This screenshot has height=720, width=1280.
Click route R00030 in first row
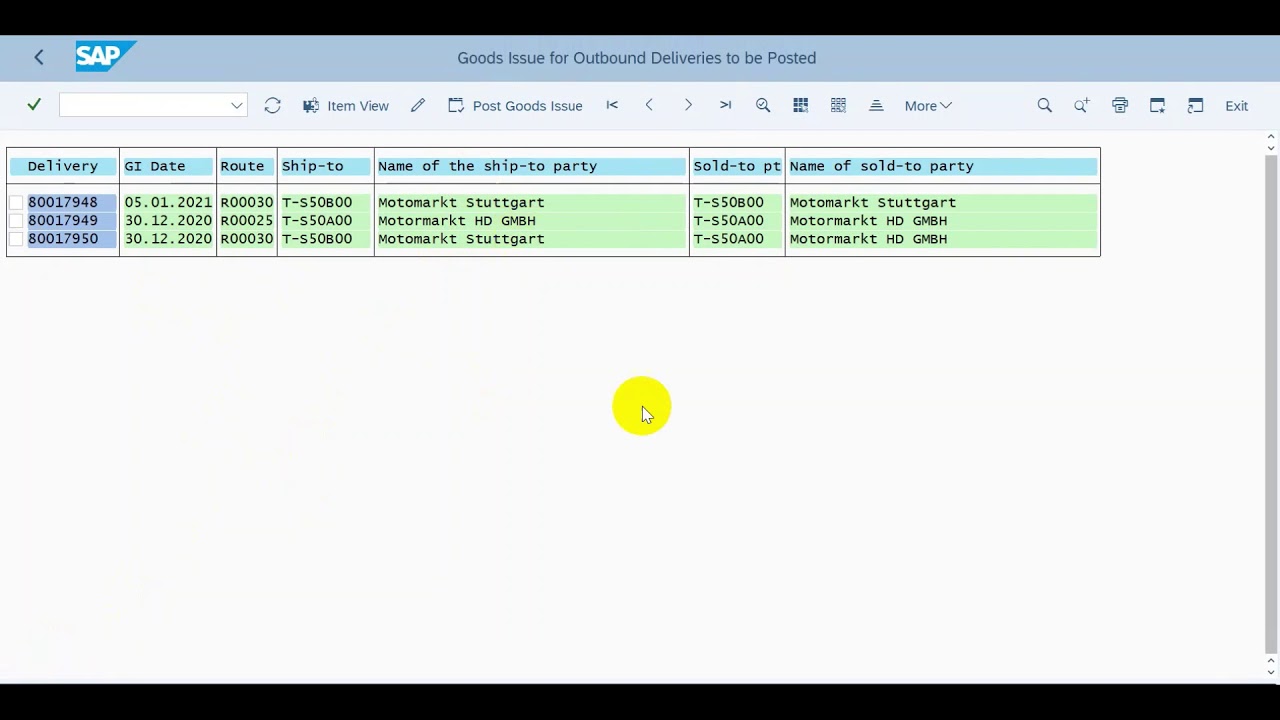tap(246, 202)
